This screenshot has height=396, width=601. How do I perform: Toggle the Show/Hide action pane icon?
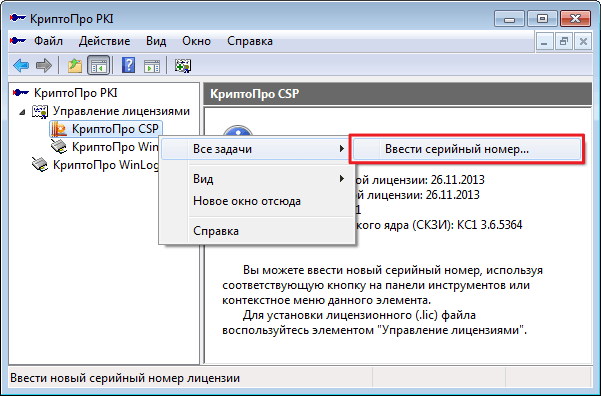pyautogui.click(x=152, y=66)
